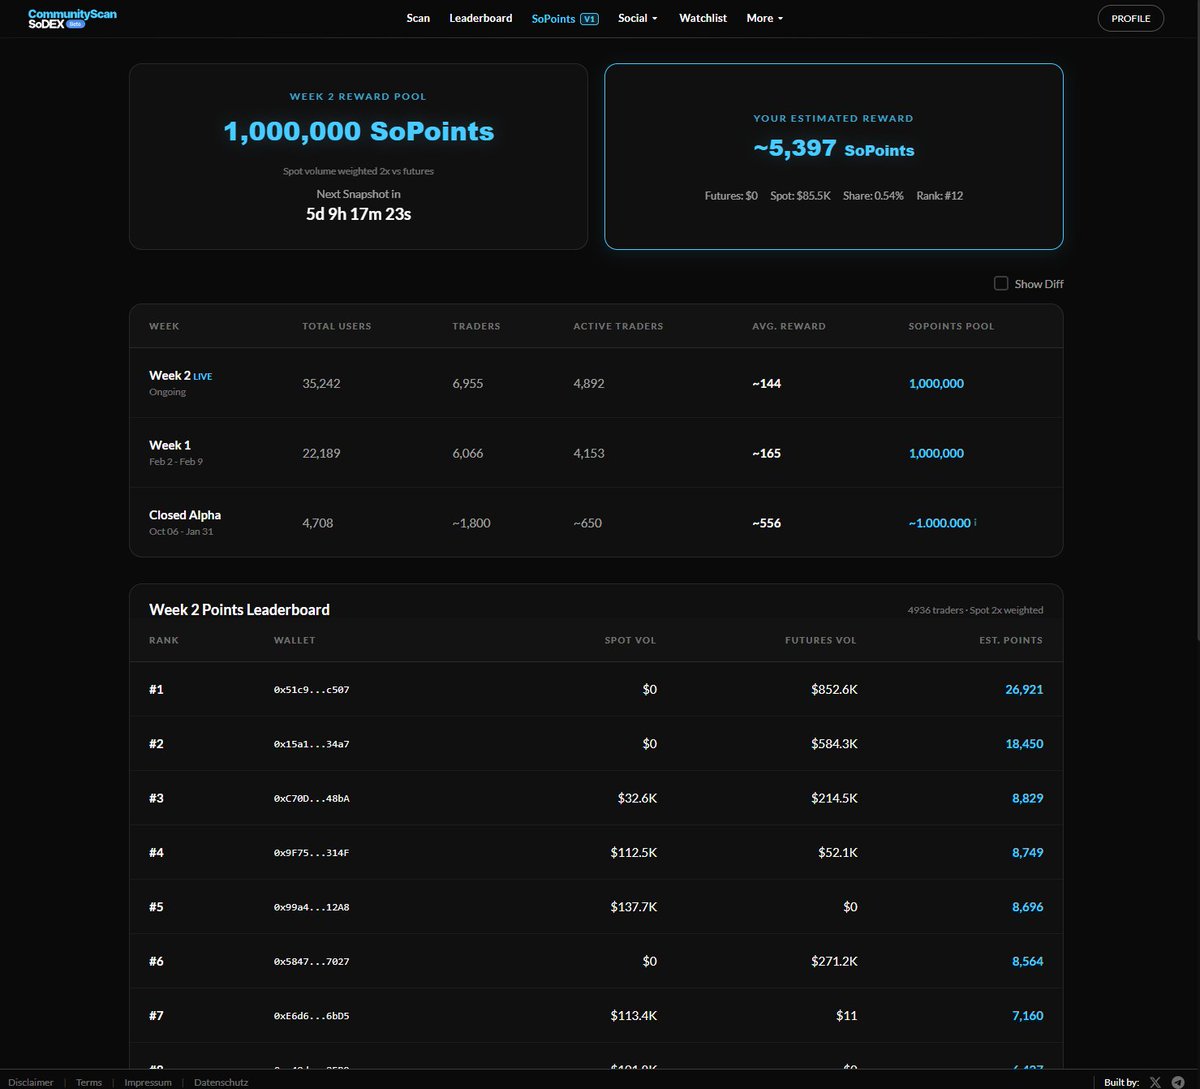1200x1089 pixels.
Task: Click the Share: 0.54% stat
Action: [873, 196]
